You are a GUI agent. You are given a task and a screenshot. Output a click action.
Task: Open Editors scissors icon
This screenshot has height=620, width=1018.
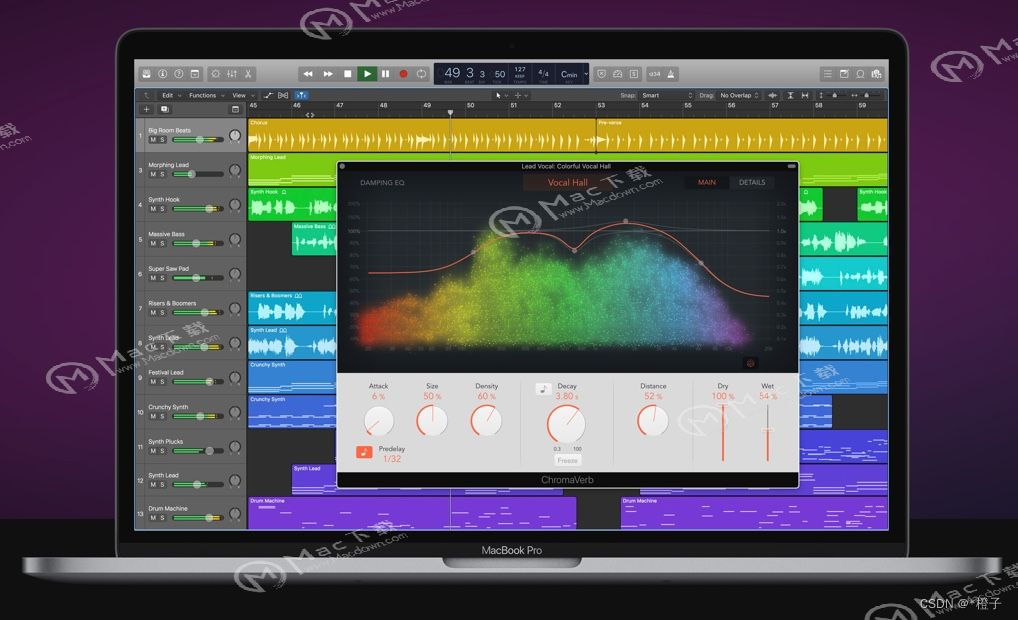tap(247, 74)
